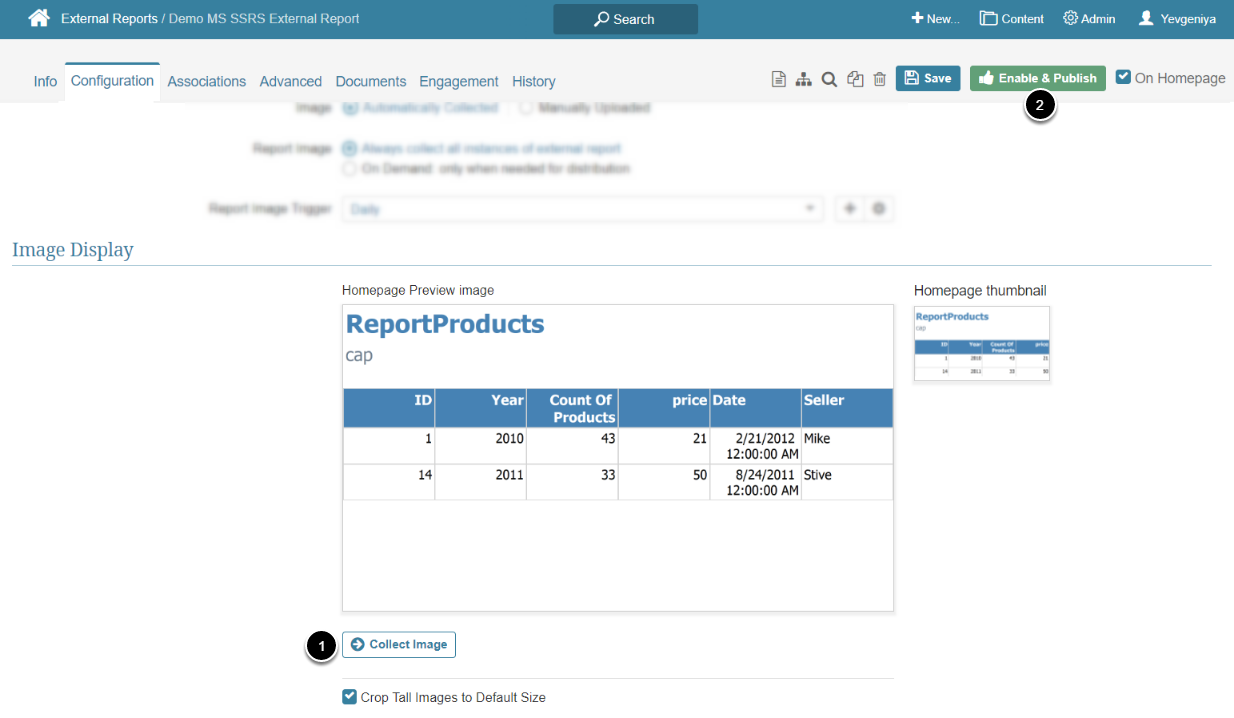Click the Homepage thumbnail image

click(x=982, y=343)
